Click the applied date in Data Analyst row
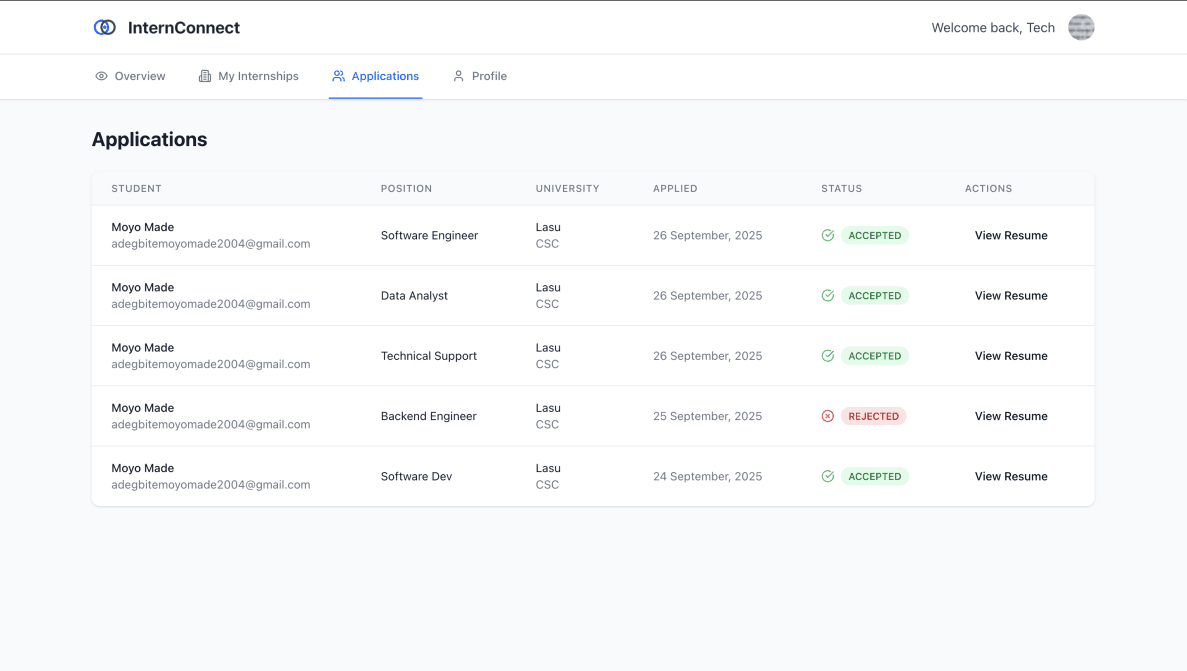Image resolution: width=1187 pixels, height=671 pixels. (x=708, y=295)
